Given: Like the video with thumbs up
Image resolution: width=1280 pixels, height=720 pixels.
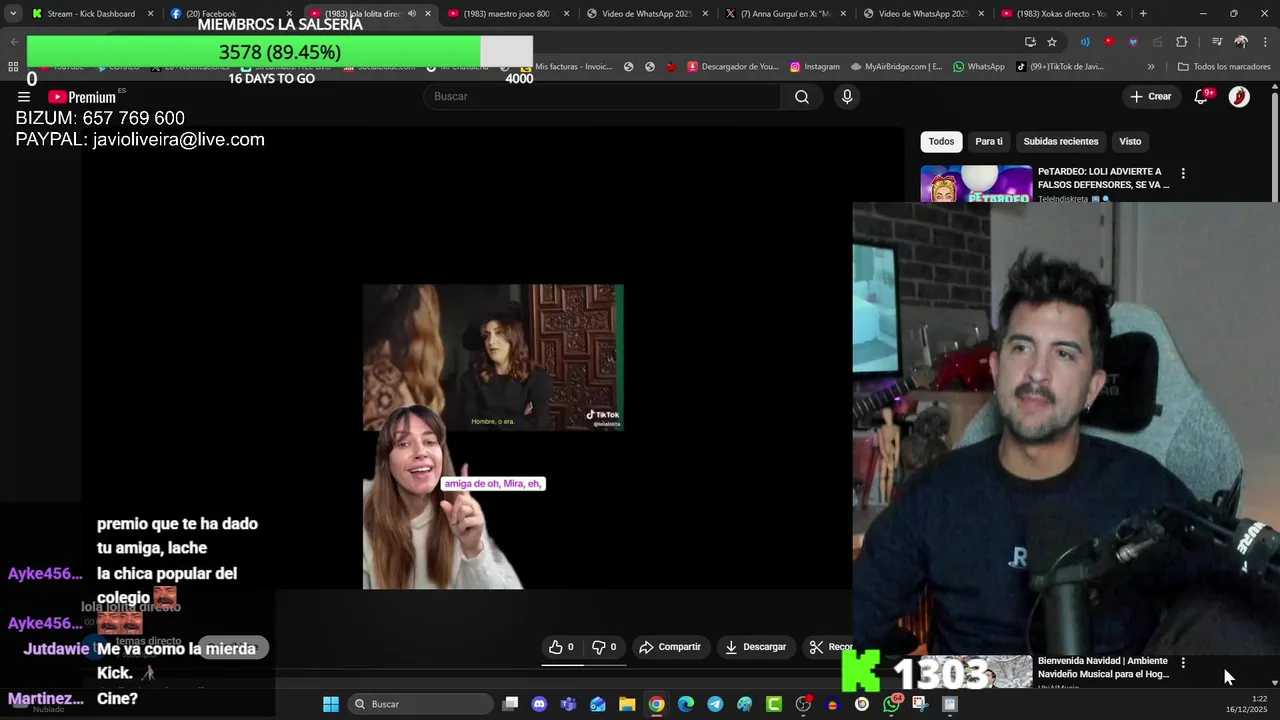Looking at the screenshot, I should pos(562,647).
